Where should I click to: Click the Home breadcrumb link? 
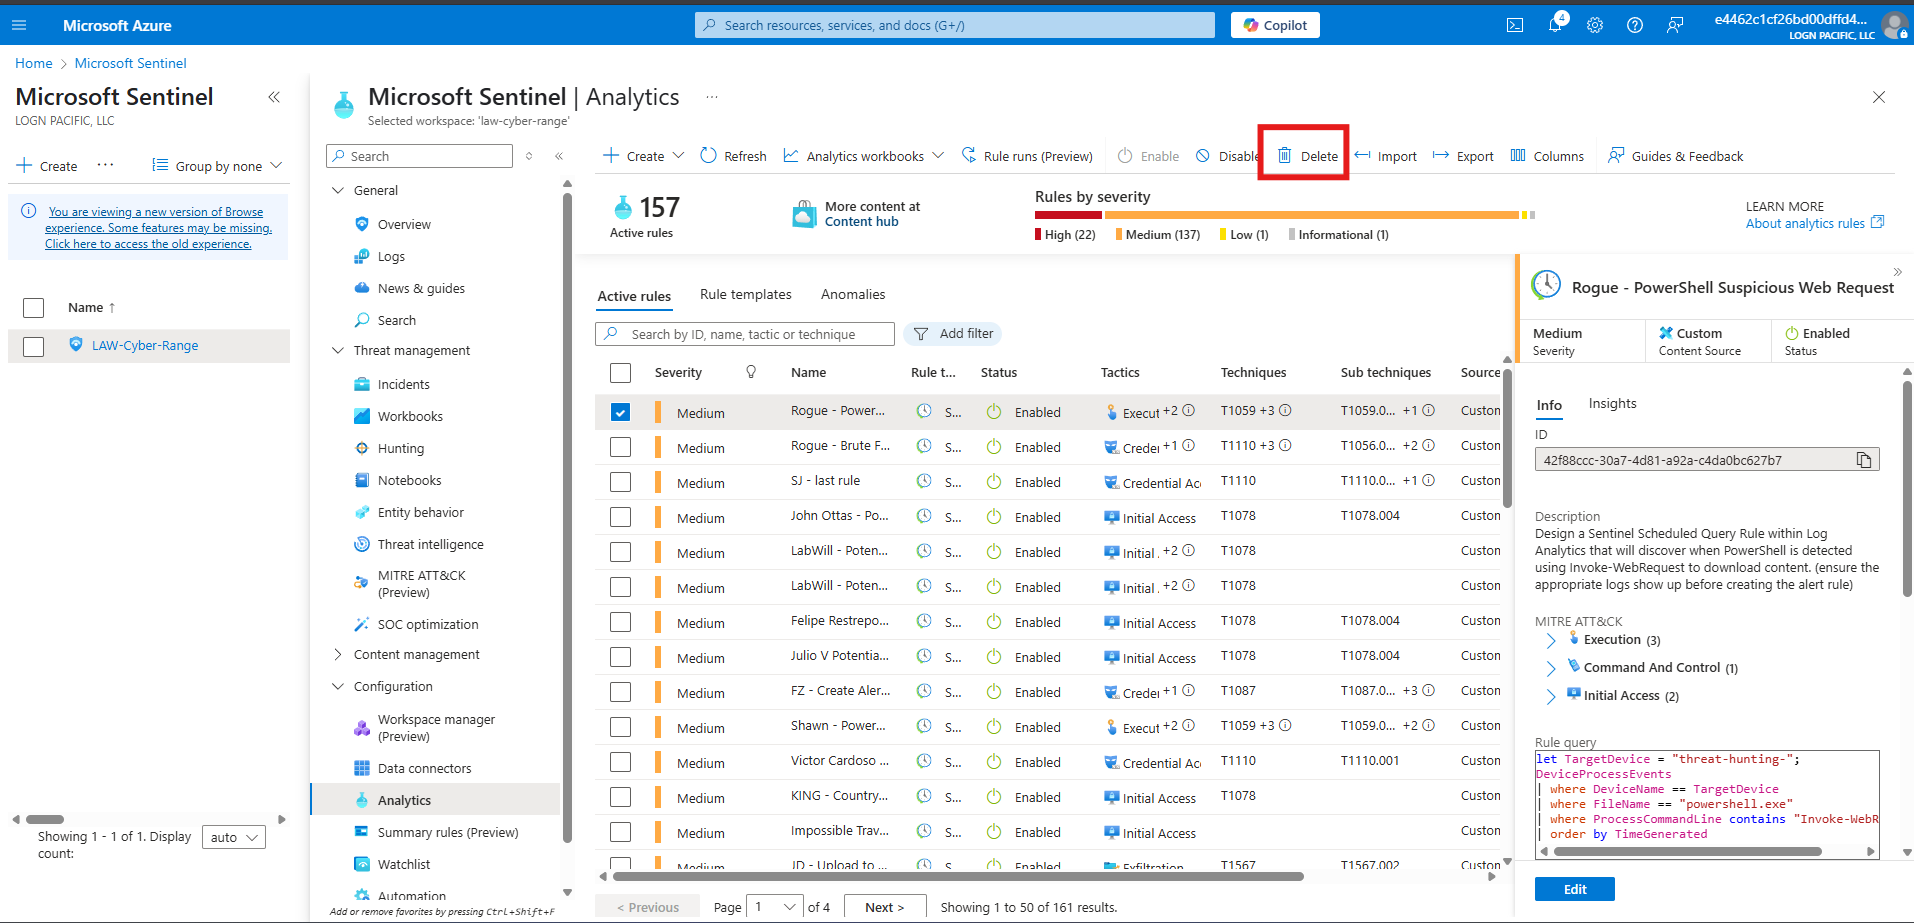34,63
